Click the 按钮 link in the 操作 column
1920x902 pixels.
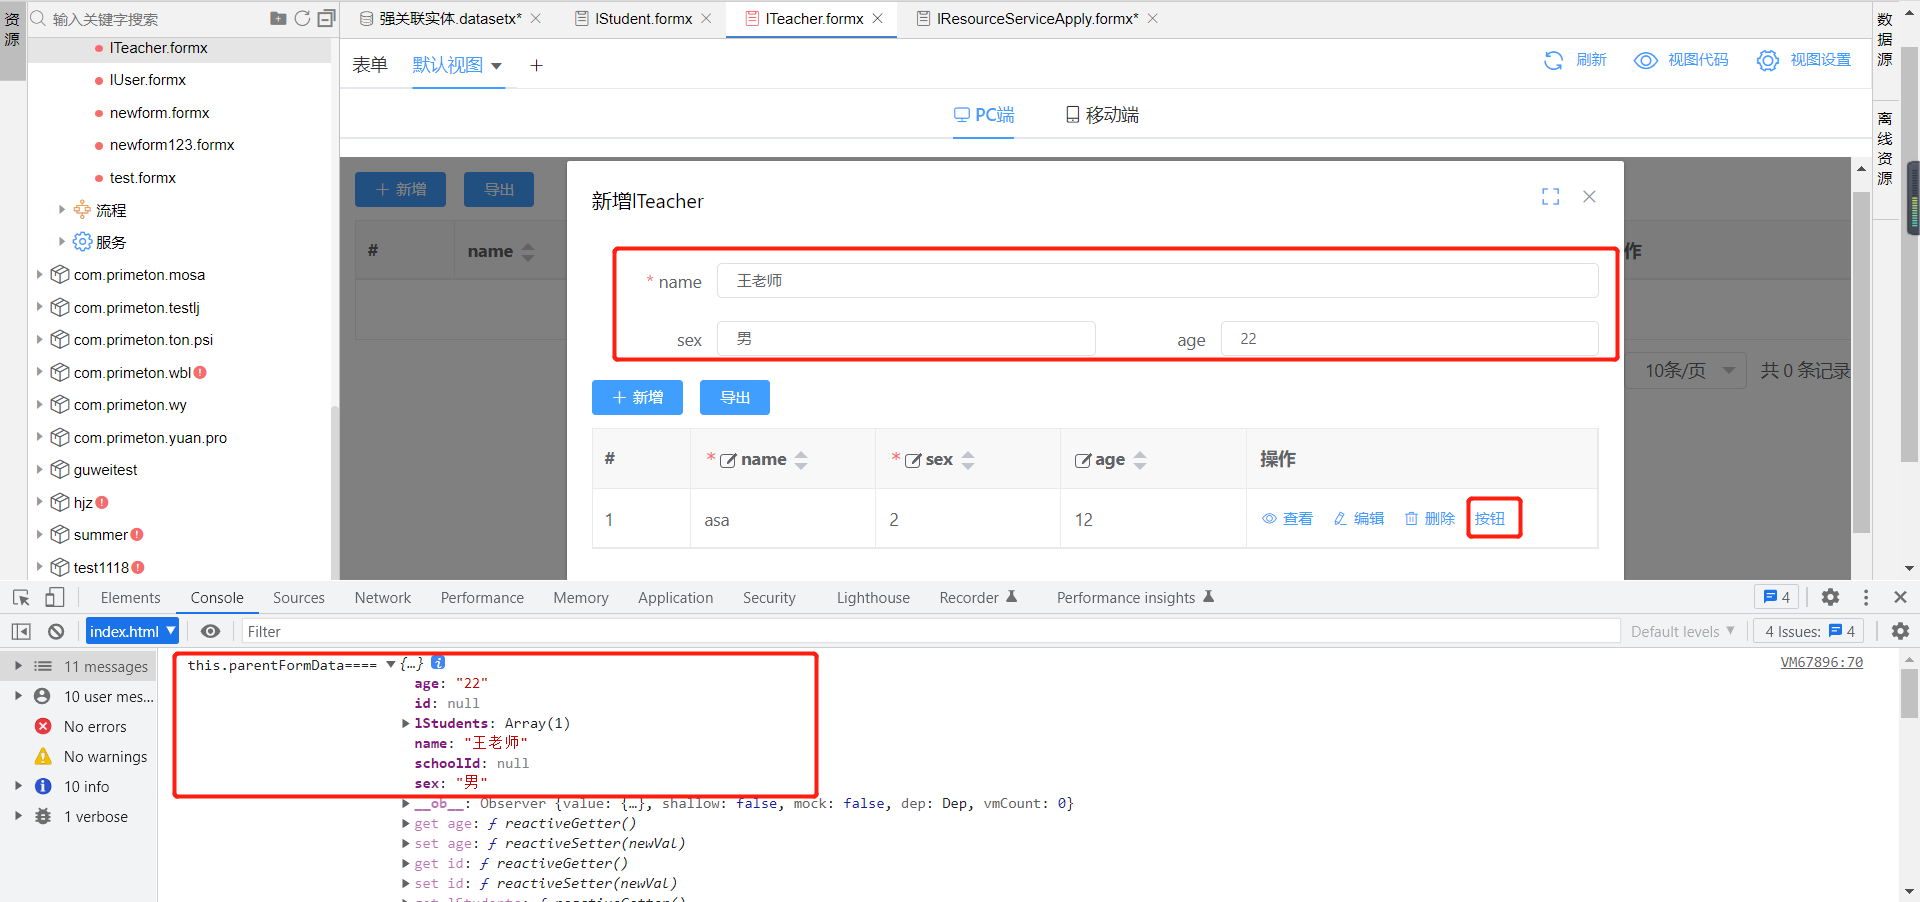pyautogui.click(x=1490, y=518)
